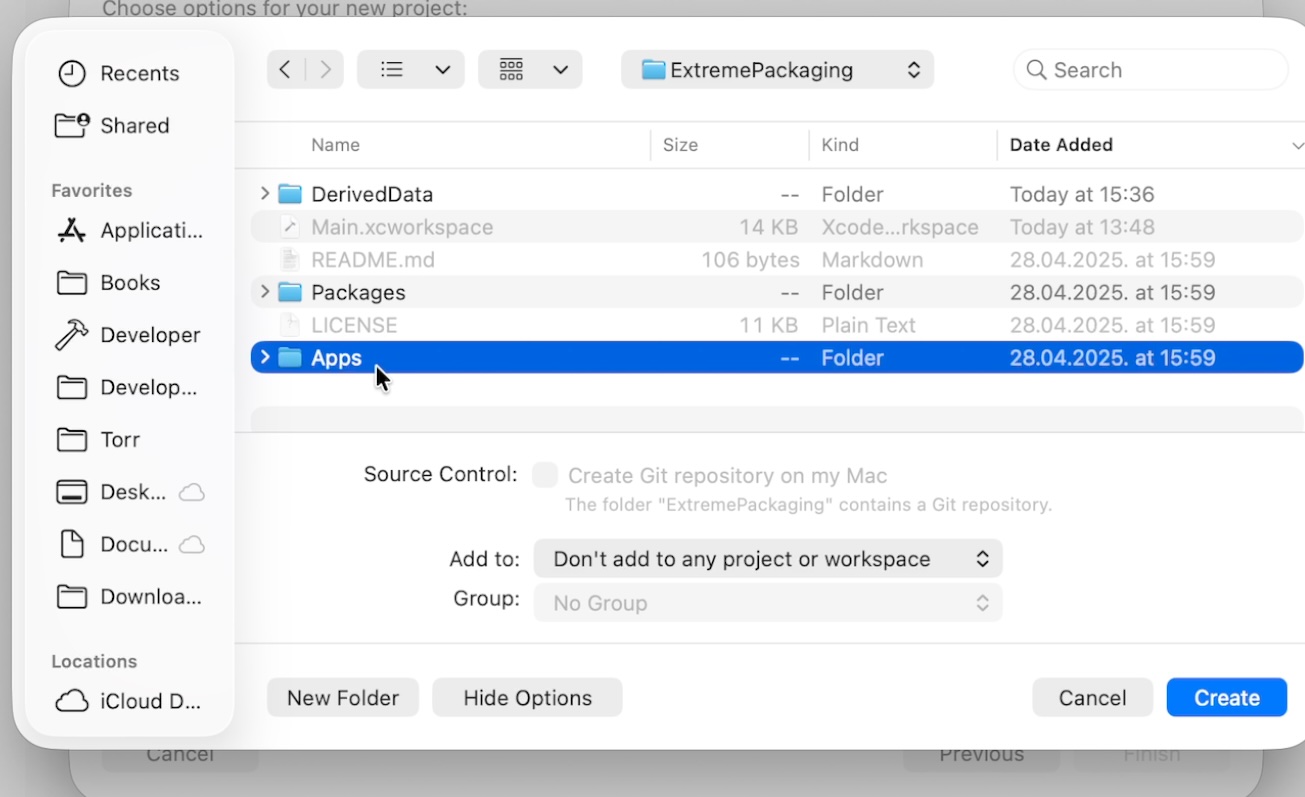
Task: Click the New Folder button
Action: tap(342, 698)
